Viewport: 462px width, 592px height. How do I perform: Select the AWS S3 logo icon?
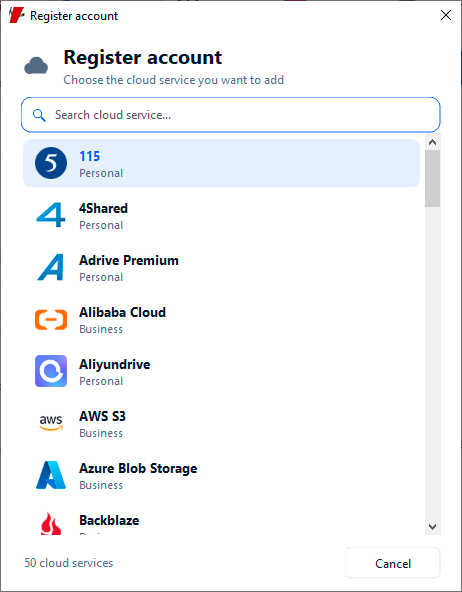point(51,423)
